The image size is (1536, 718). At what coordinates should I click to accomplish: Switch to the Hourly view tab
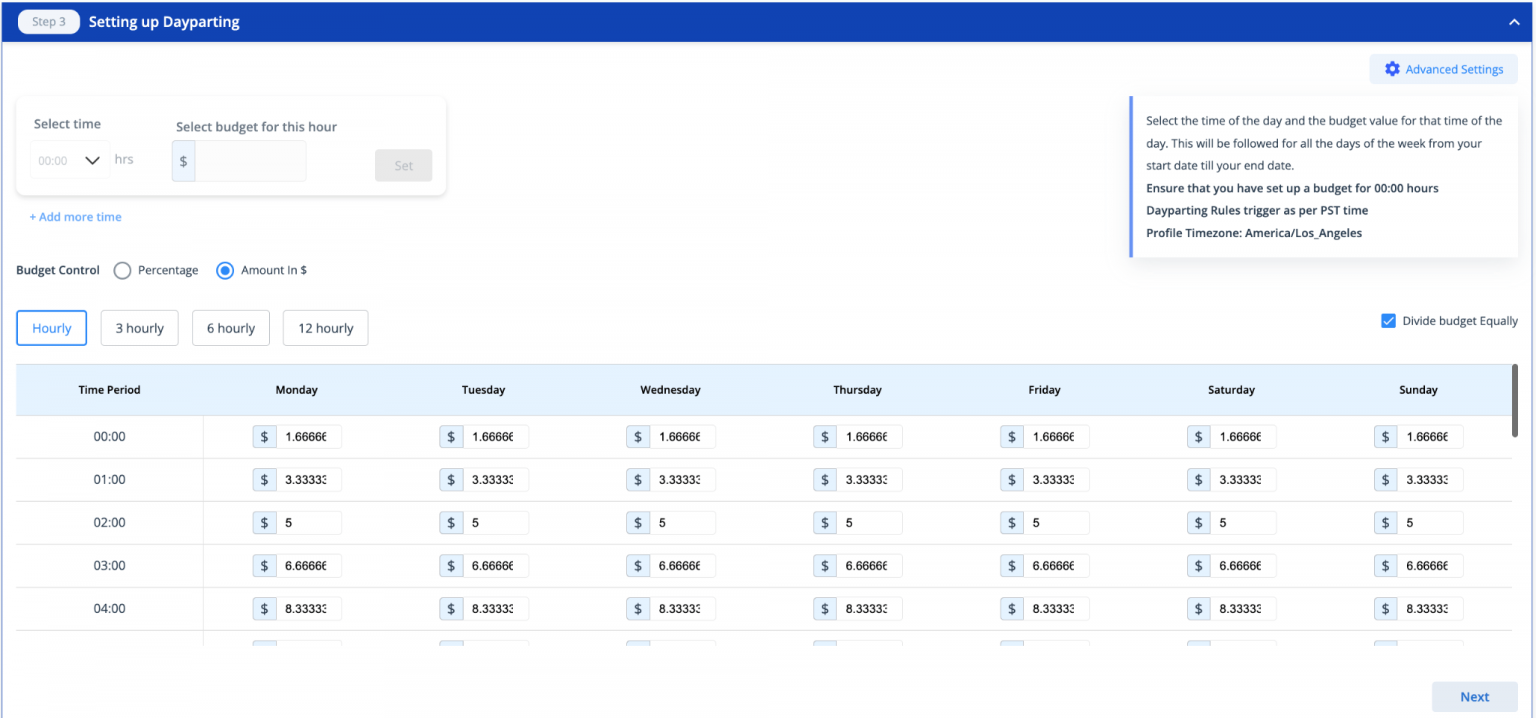click(x=52, y=328)
